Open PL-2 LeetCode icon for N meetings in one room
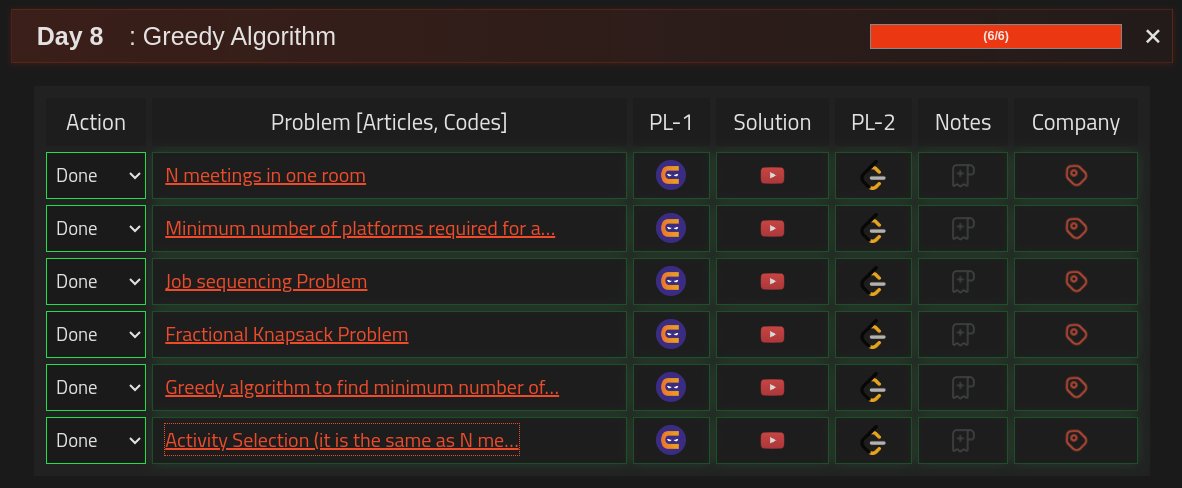1182x488 pixels. coord(873,176)
